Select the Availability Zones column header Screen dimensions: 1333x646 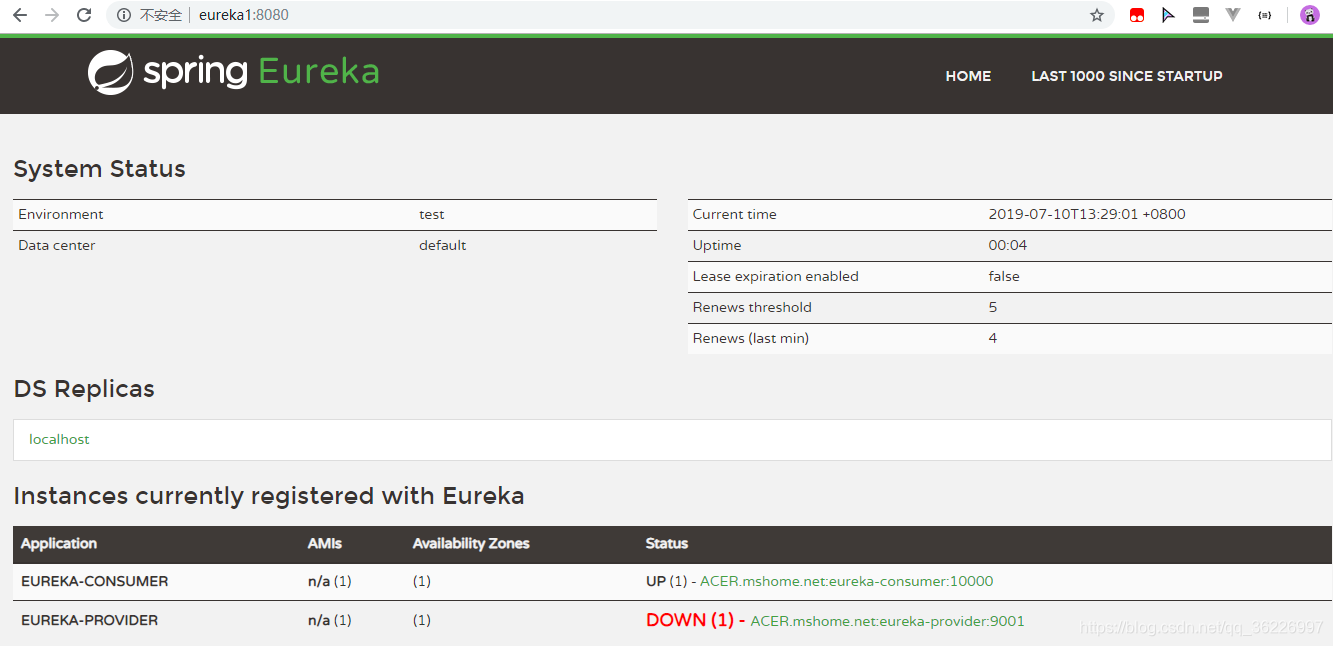click(471, 543)
